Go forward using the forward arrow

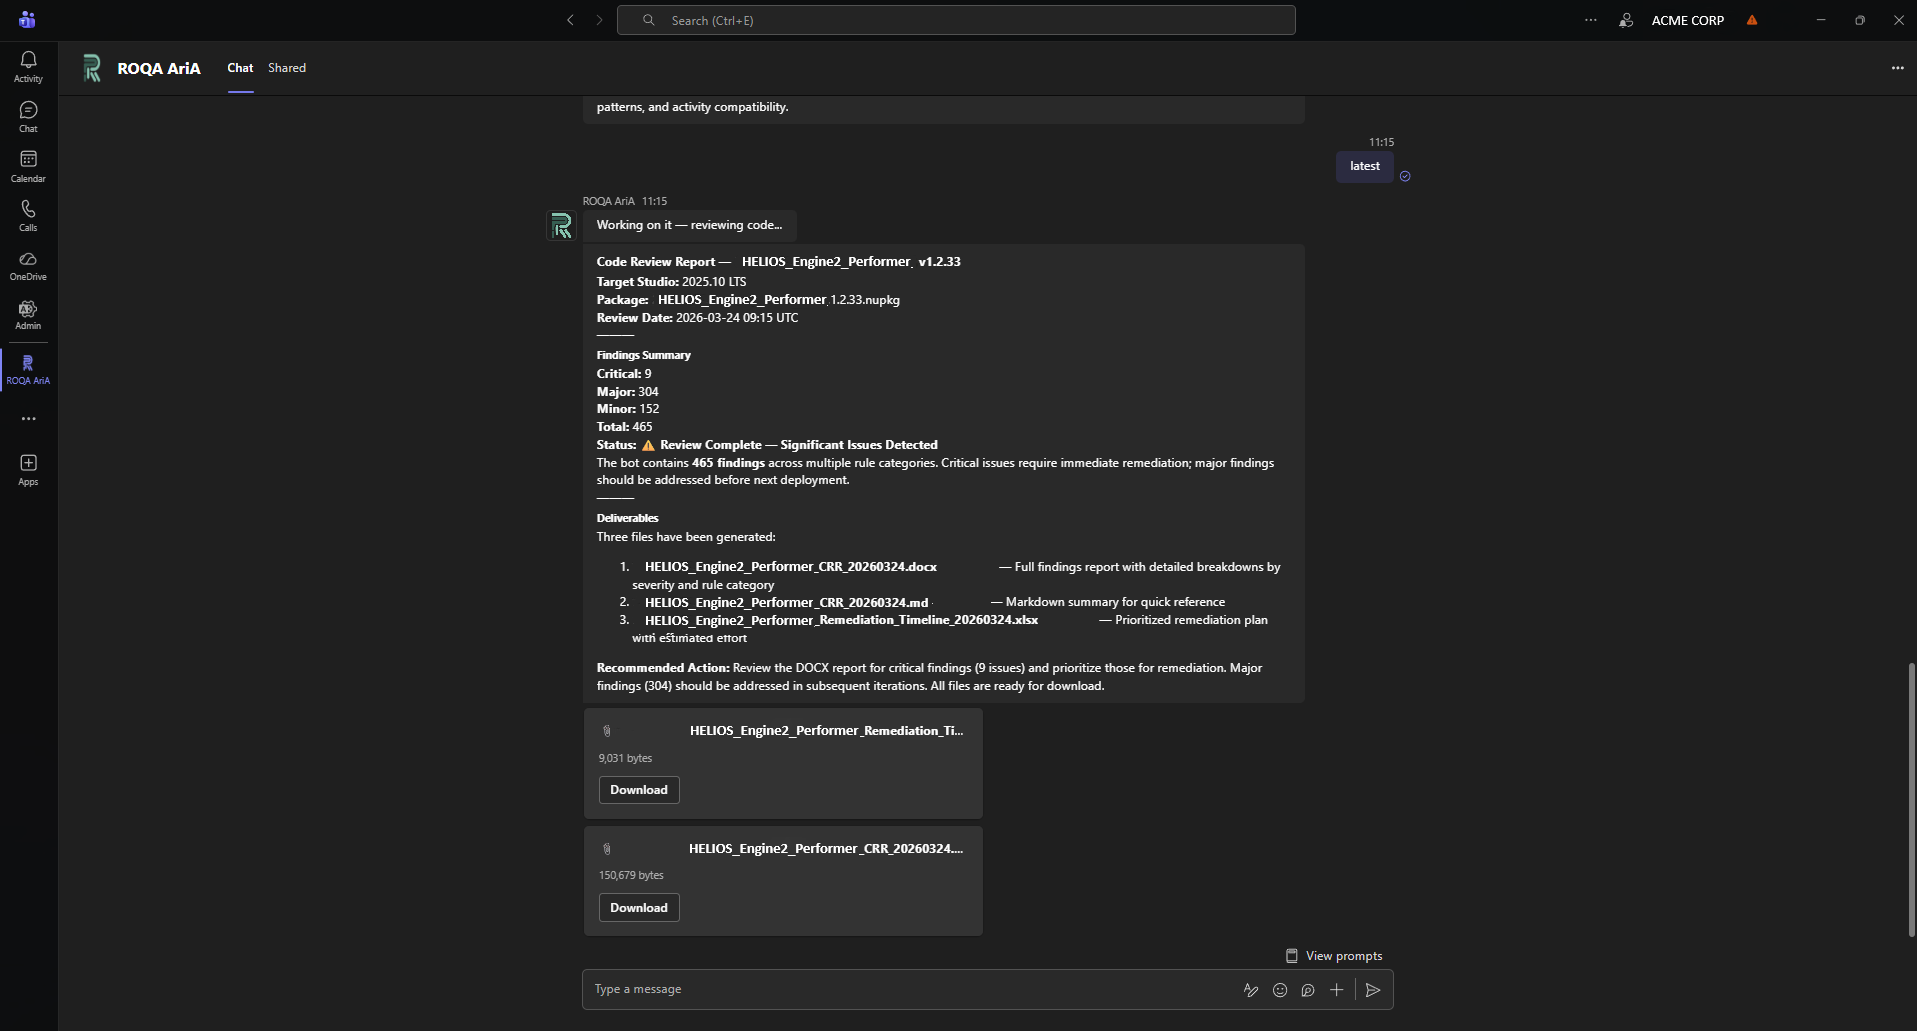pyautogui.click(x=599, y=20)
